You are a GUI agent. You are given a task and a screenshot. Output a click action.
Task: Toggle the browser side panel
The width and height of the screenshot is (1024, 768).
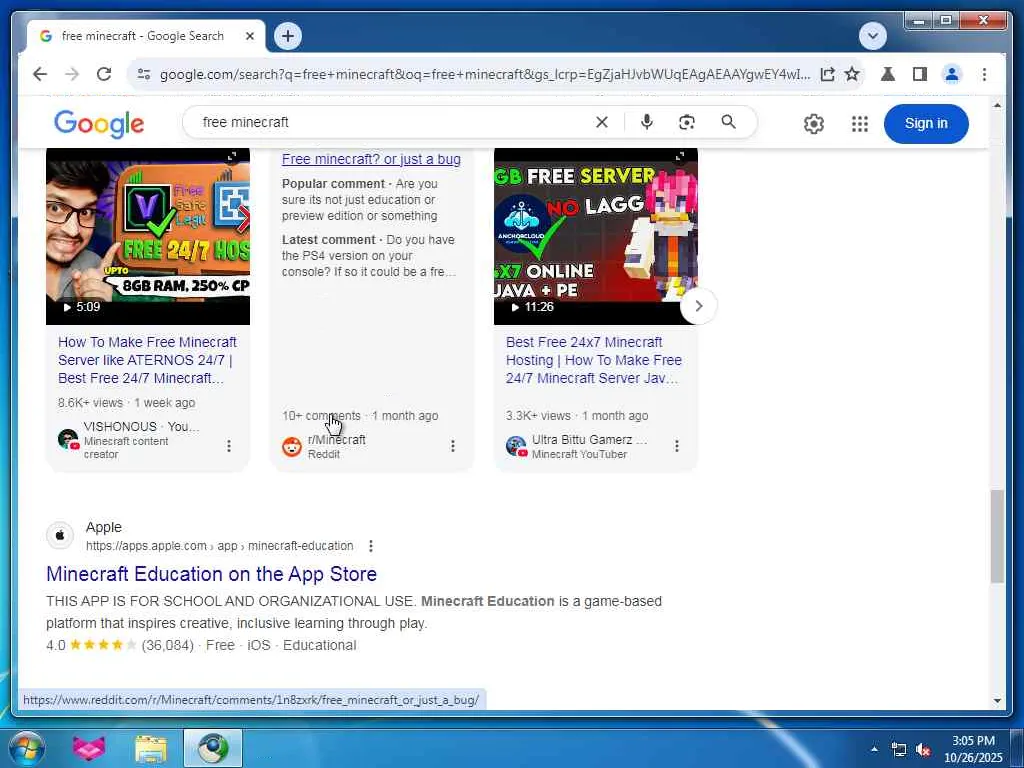pos(920,74)
